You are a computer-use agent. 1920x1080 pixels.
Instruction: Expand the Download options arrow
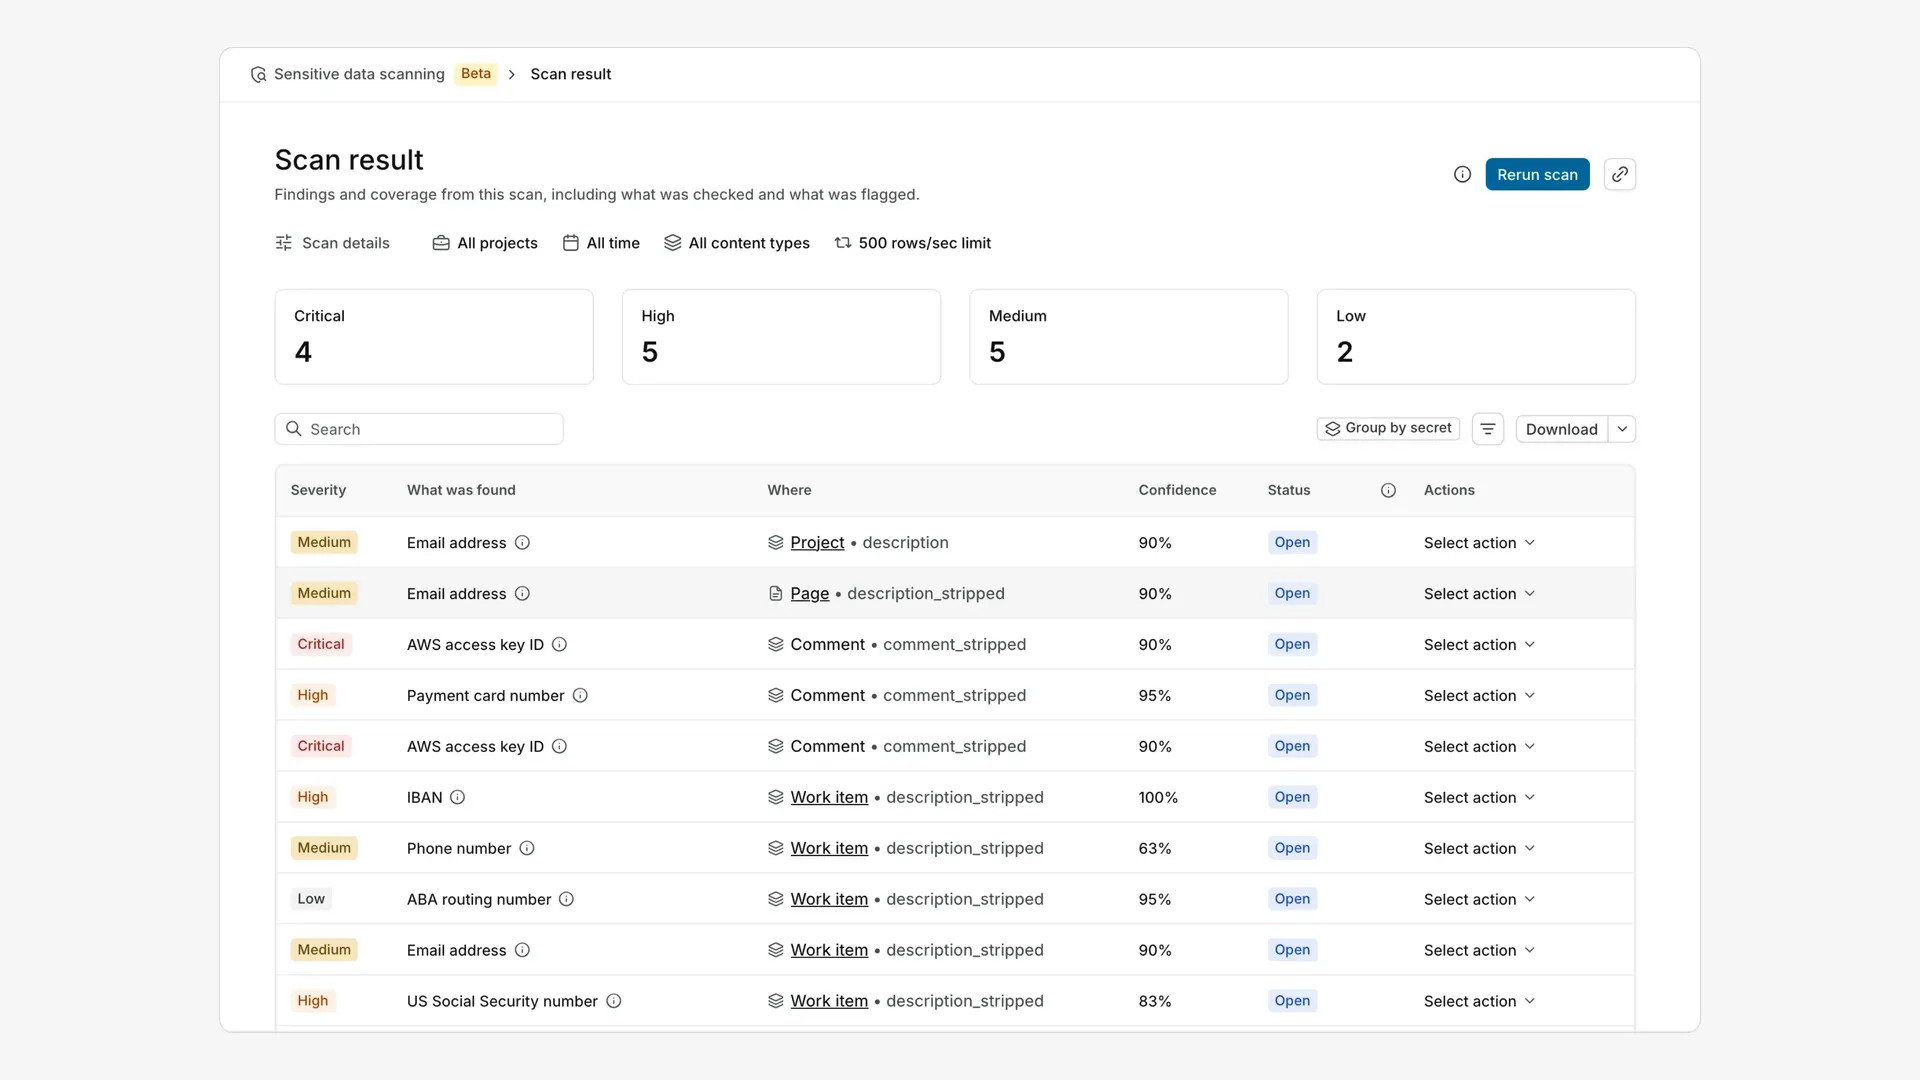coord(1622,429)
